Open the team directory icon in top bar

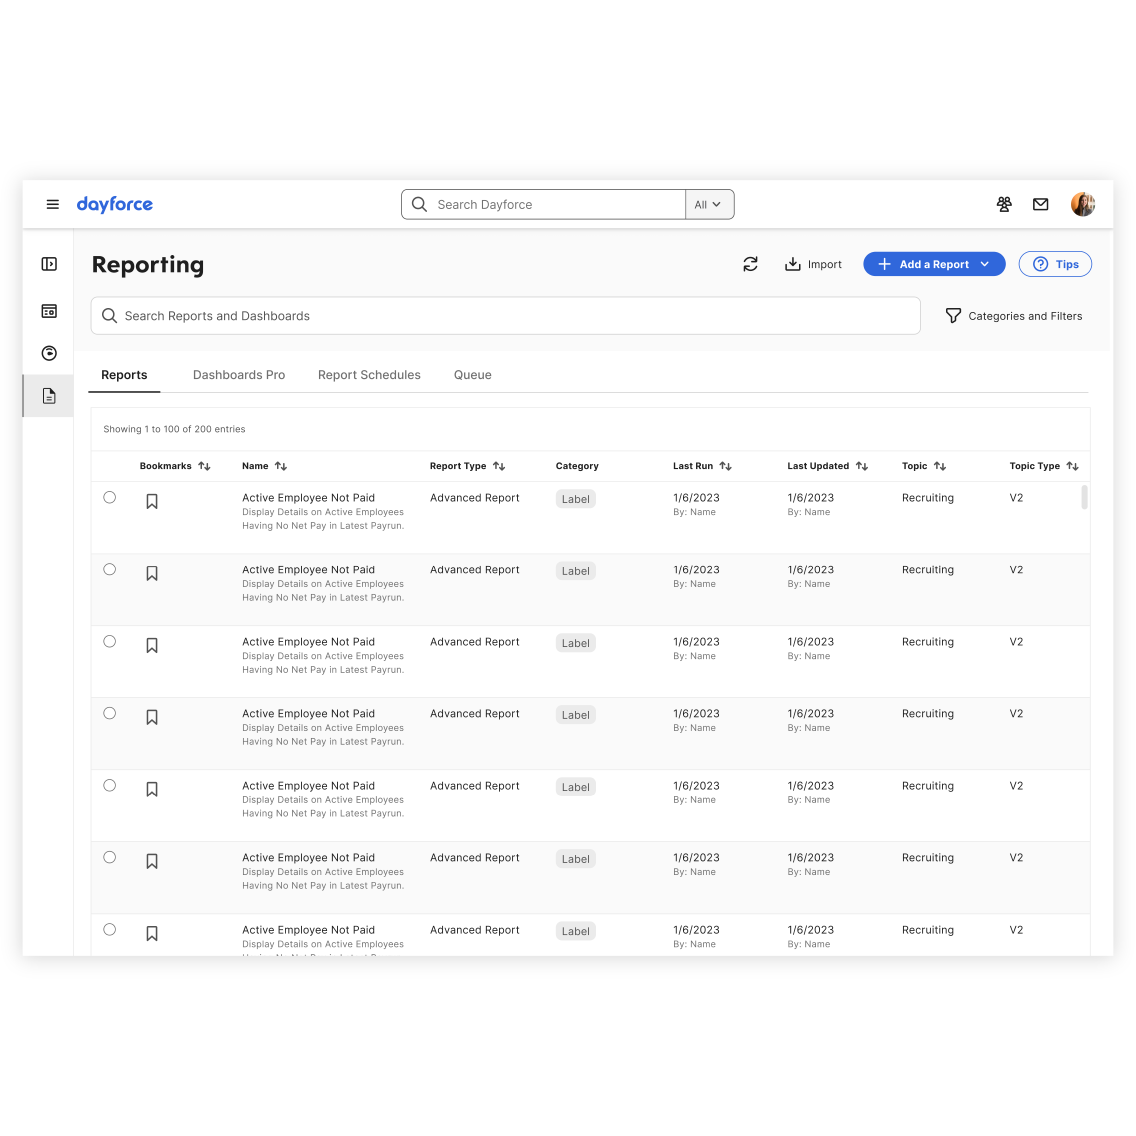[1004, 204]
